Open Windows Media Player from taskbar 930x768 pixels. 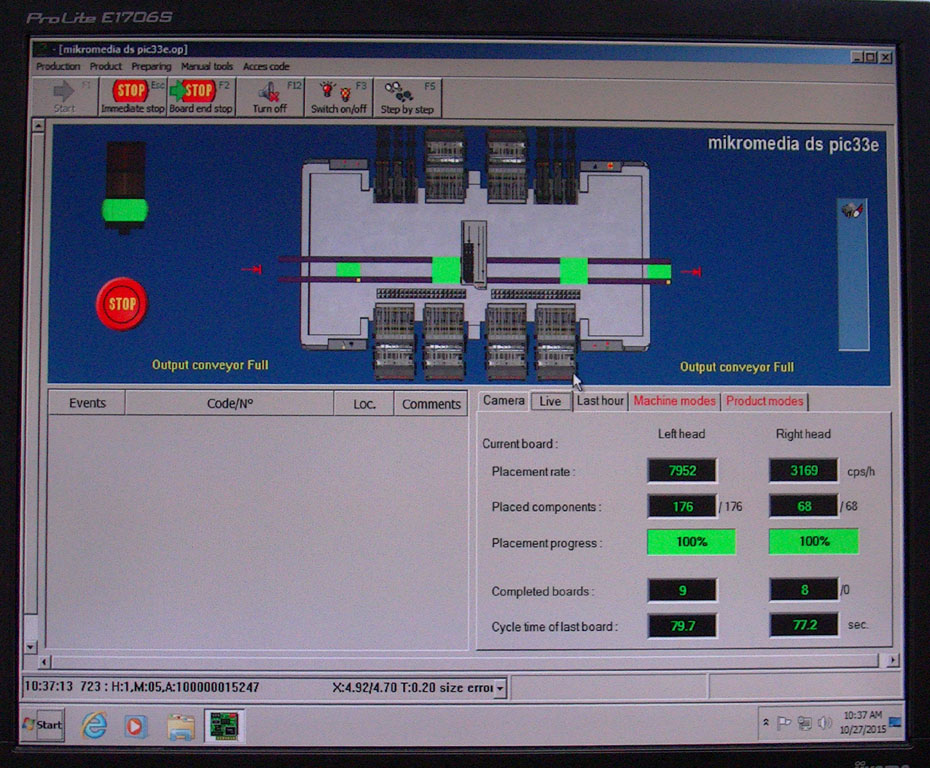point(136,726)
